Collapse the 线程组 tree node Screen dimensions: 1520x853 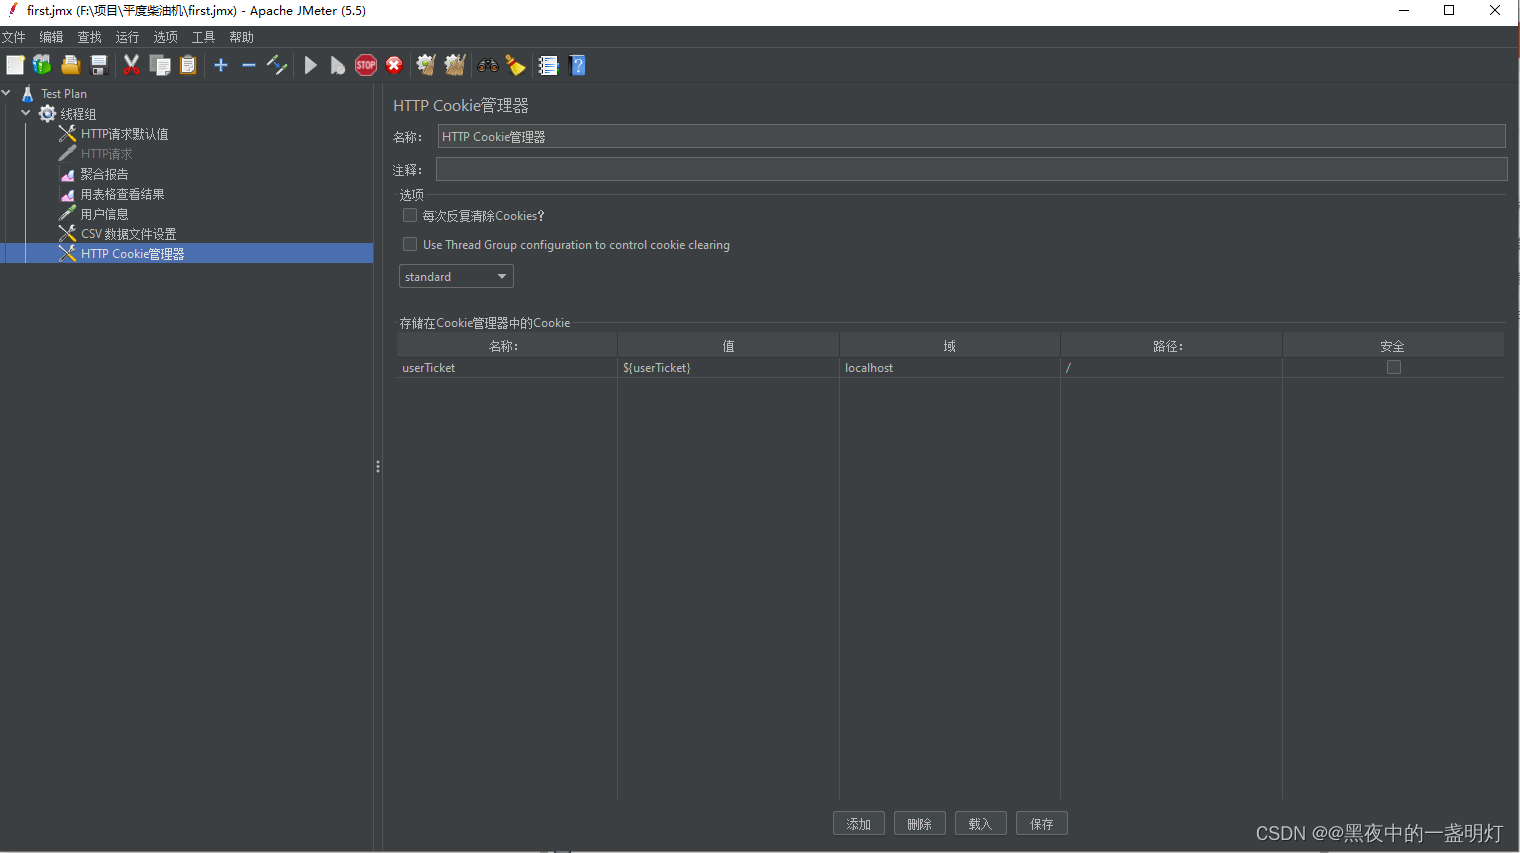pyautogui.click(x=26, y=113)
